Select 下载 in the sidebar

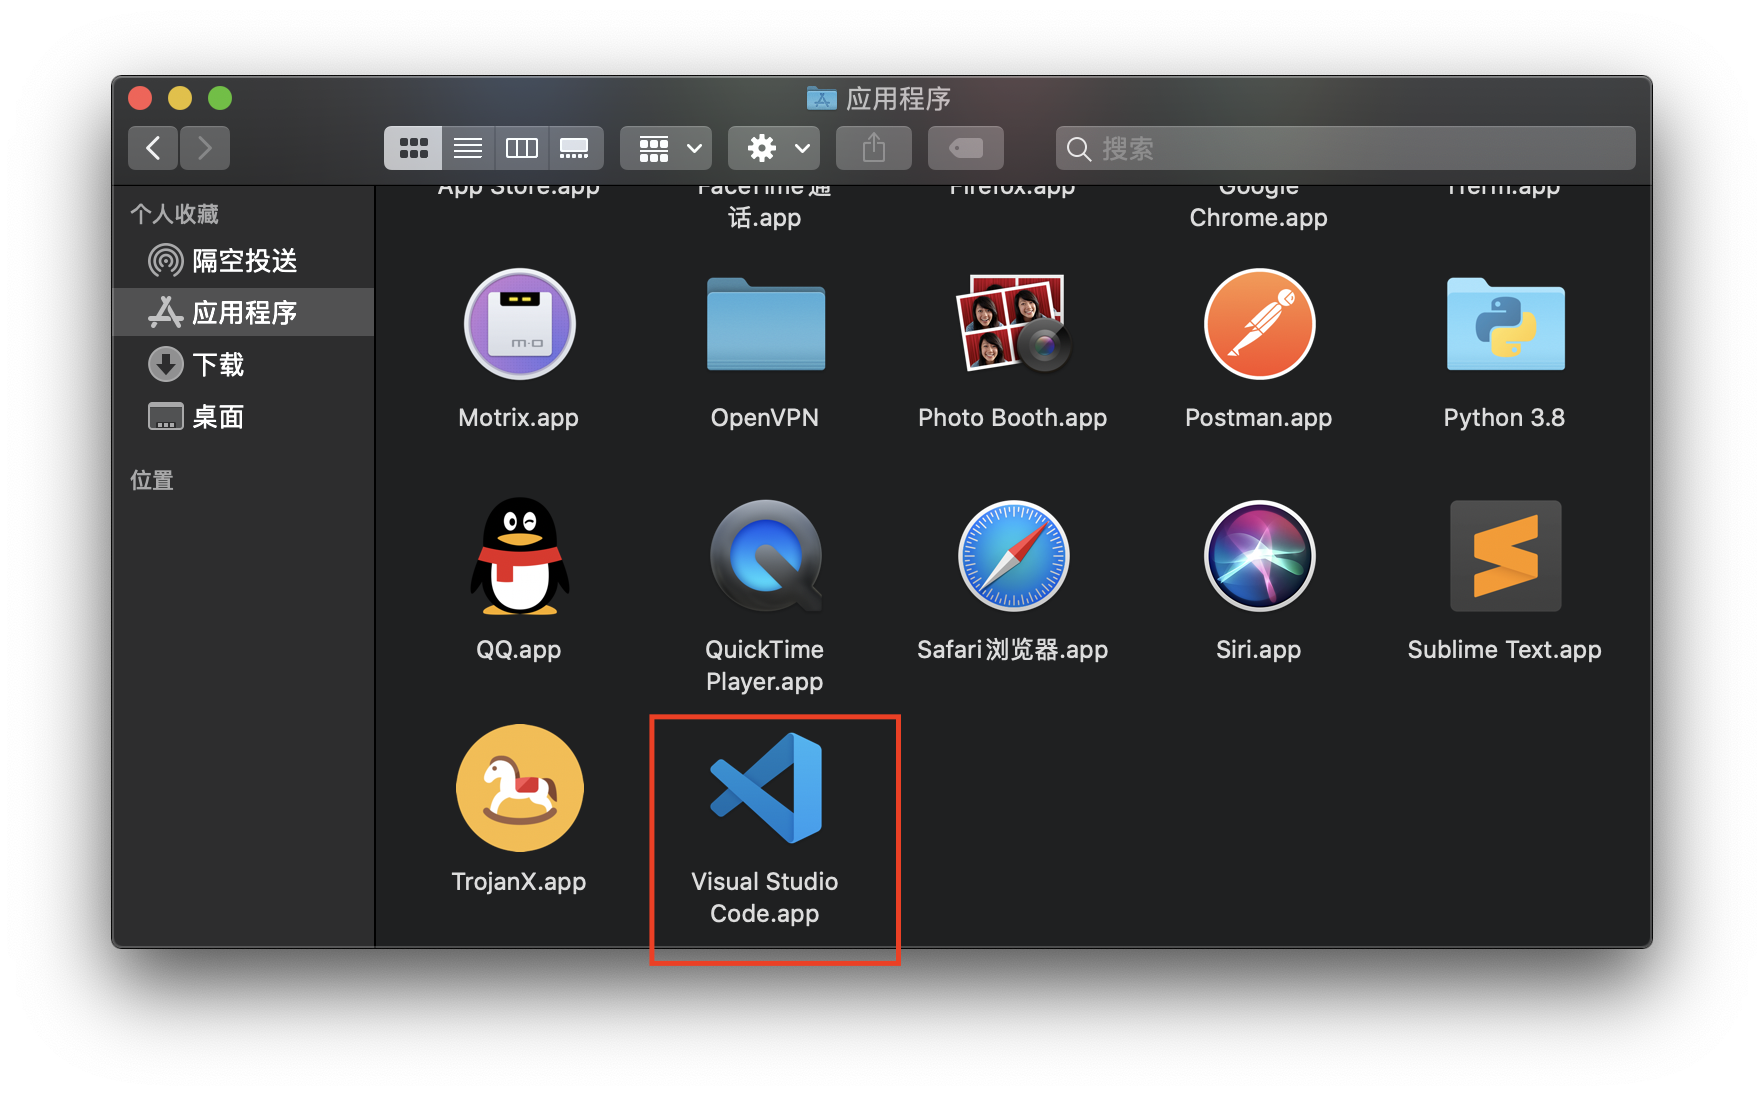pos(244,364)
